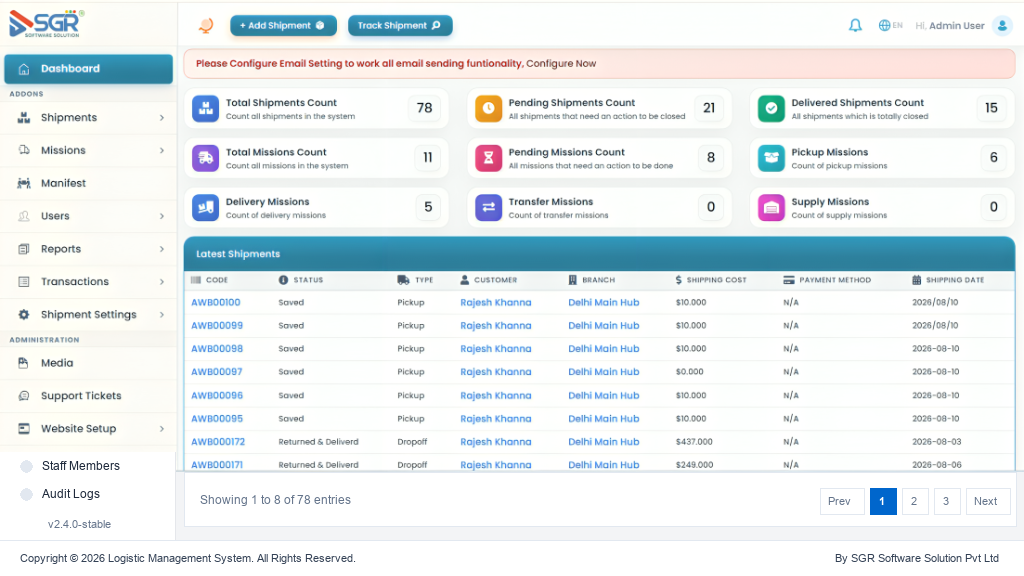Expand the Transactions menu chevron
1024x576 pixels.
161,281
